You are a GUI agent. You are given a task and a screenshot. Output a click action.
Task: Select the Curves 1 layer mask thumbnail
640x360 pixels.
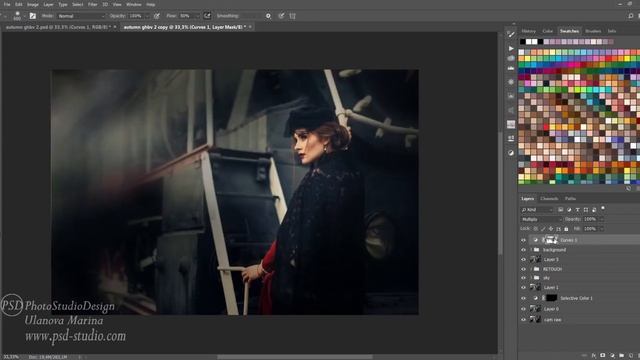(552, 240)
